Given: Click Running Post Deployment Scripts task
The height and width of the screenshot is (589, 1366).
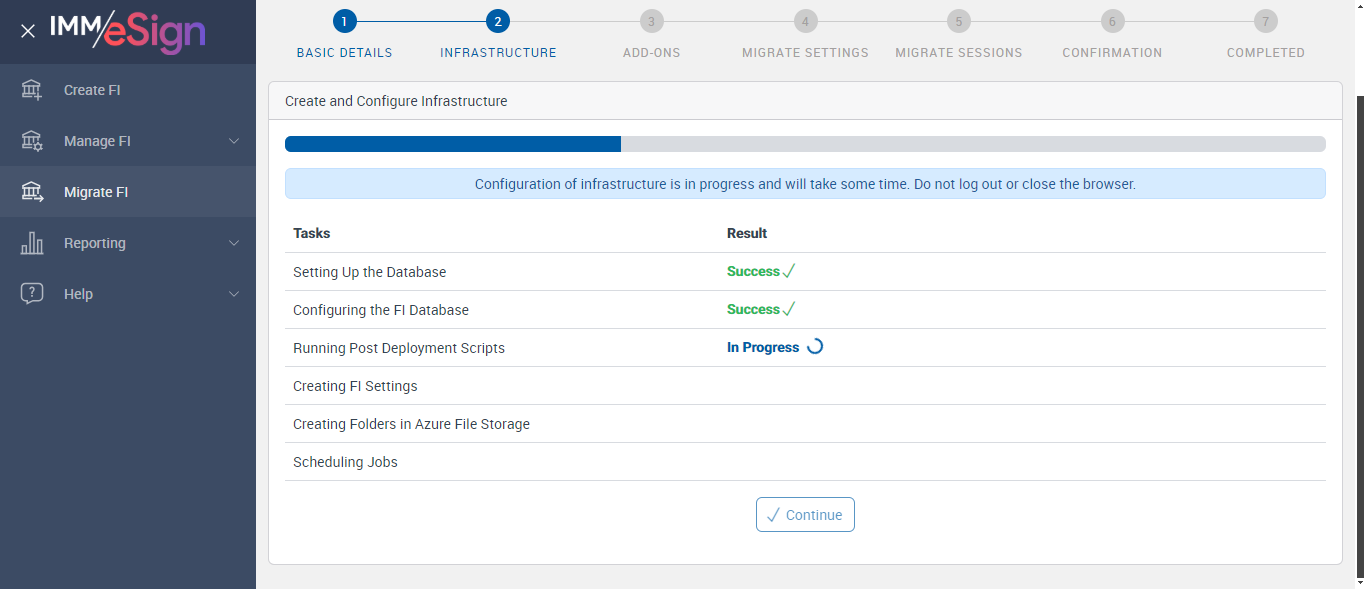Looking at the screenshot, I should [399, 348].
